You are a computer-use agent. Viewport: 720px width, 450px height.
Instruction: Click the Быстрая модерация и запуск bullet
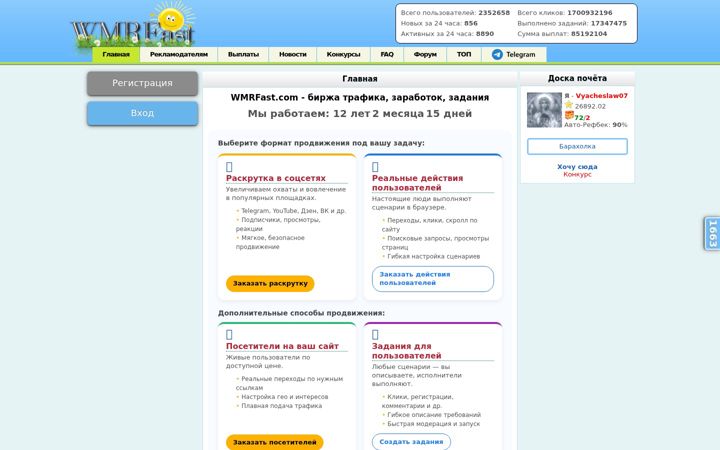[x=431, y=424]
